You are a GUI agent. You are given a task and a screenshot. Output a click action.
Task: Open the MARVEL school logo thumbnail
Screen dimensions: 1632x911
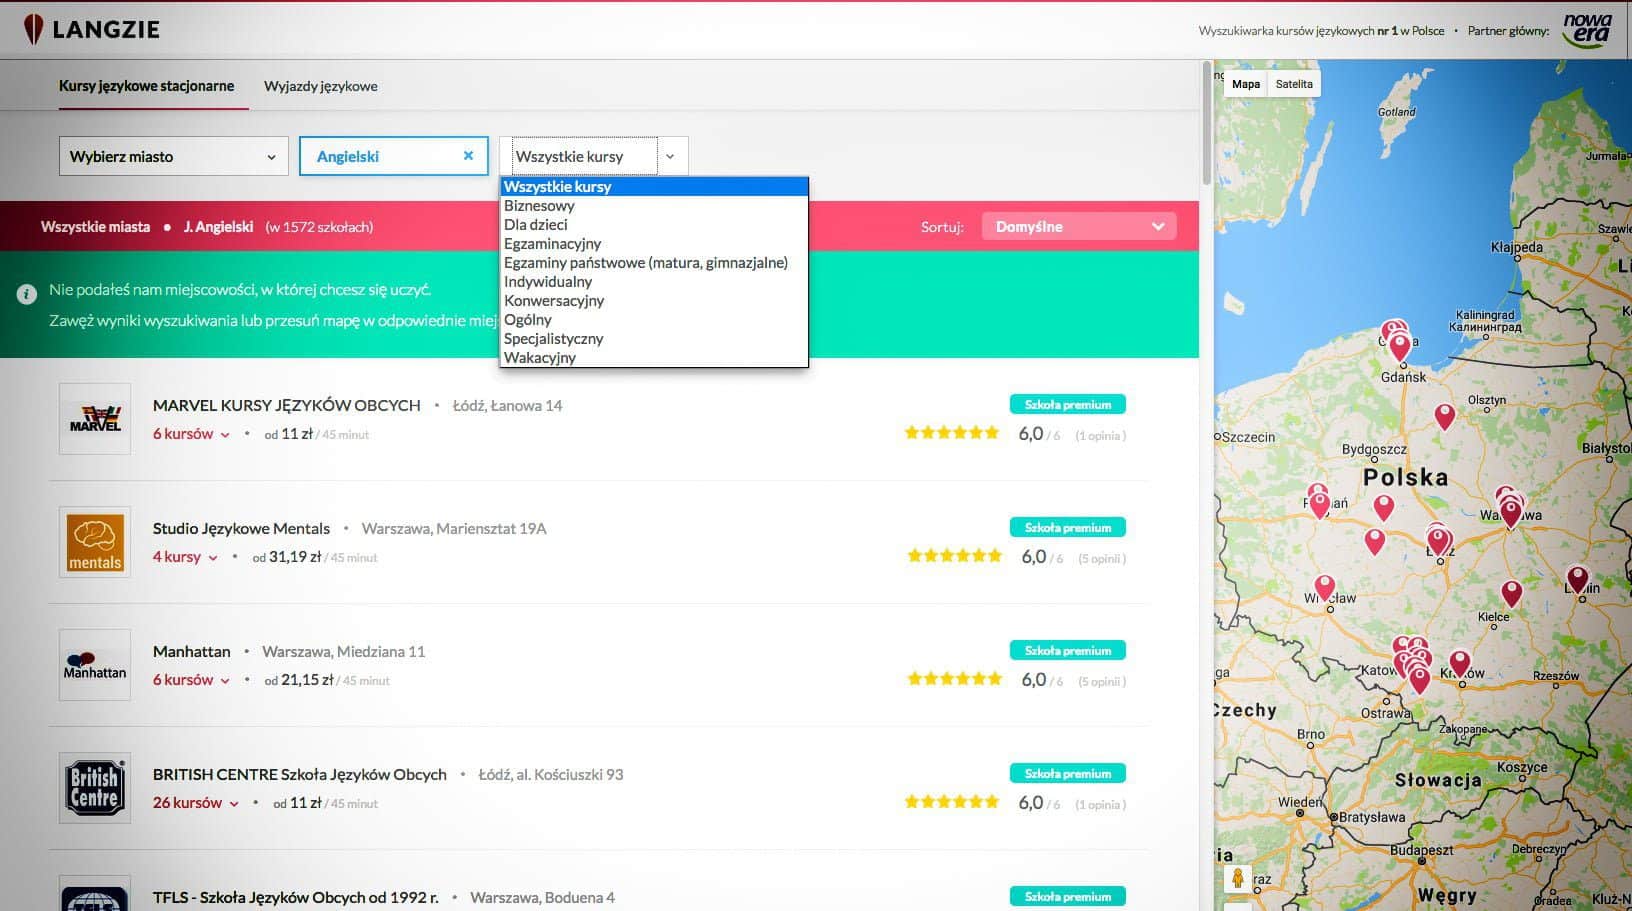click(x=95, y=419)
